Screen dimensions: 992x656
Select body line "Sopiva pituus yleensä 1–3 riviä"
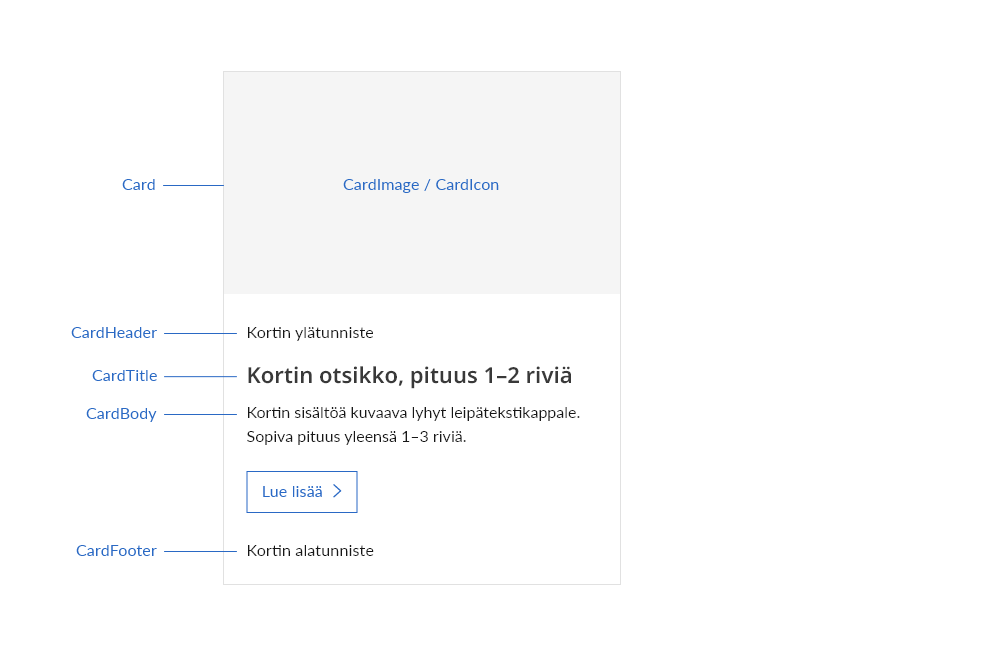pyautogui.click(x=356, y=437)
